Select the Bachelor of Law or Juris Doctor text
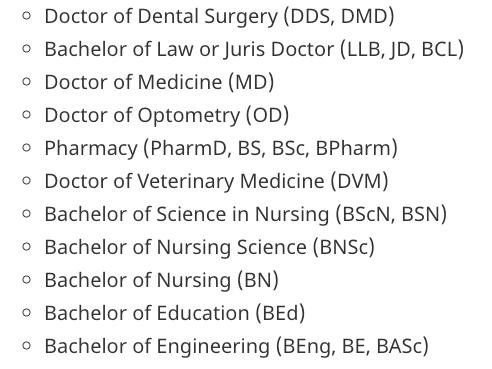This screenshot has width=492, height=369. (x=189, y=49)
